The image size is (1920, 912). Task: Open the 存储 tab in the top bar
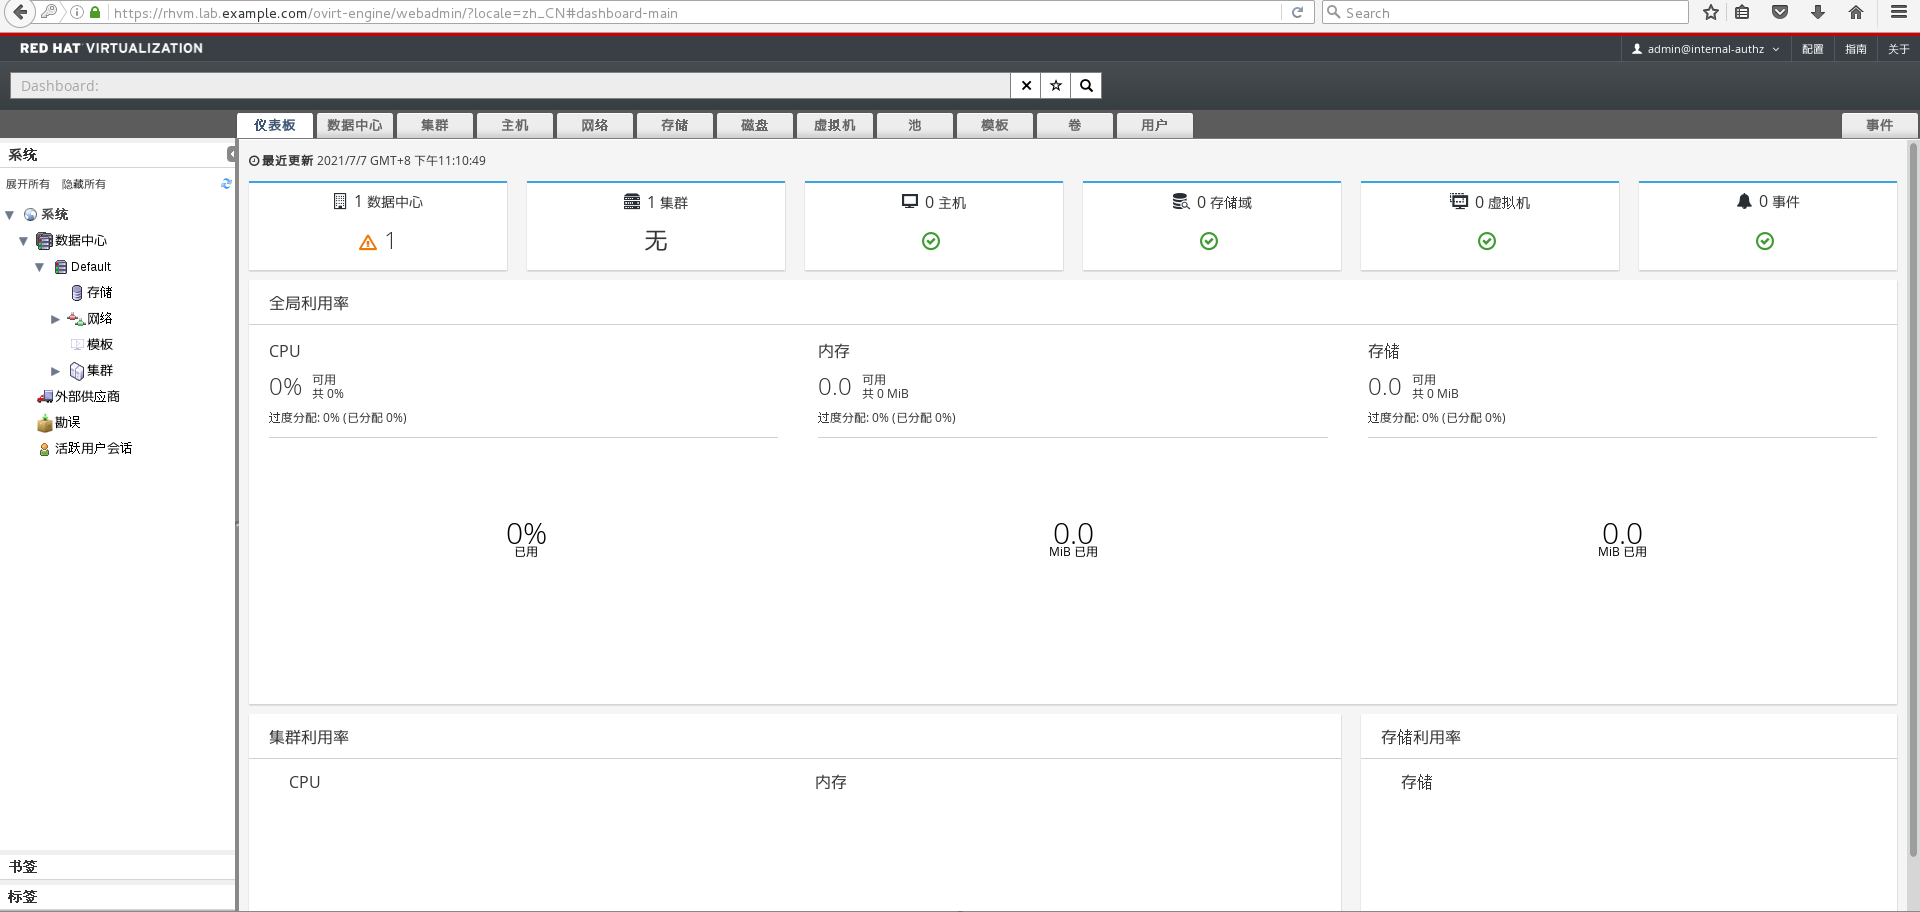point(674,125)
